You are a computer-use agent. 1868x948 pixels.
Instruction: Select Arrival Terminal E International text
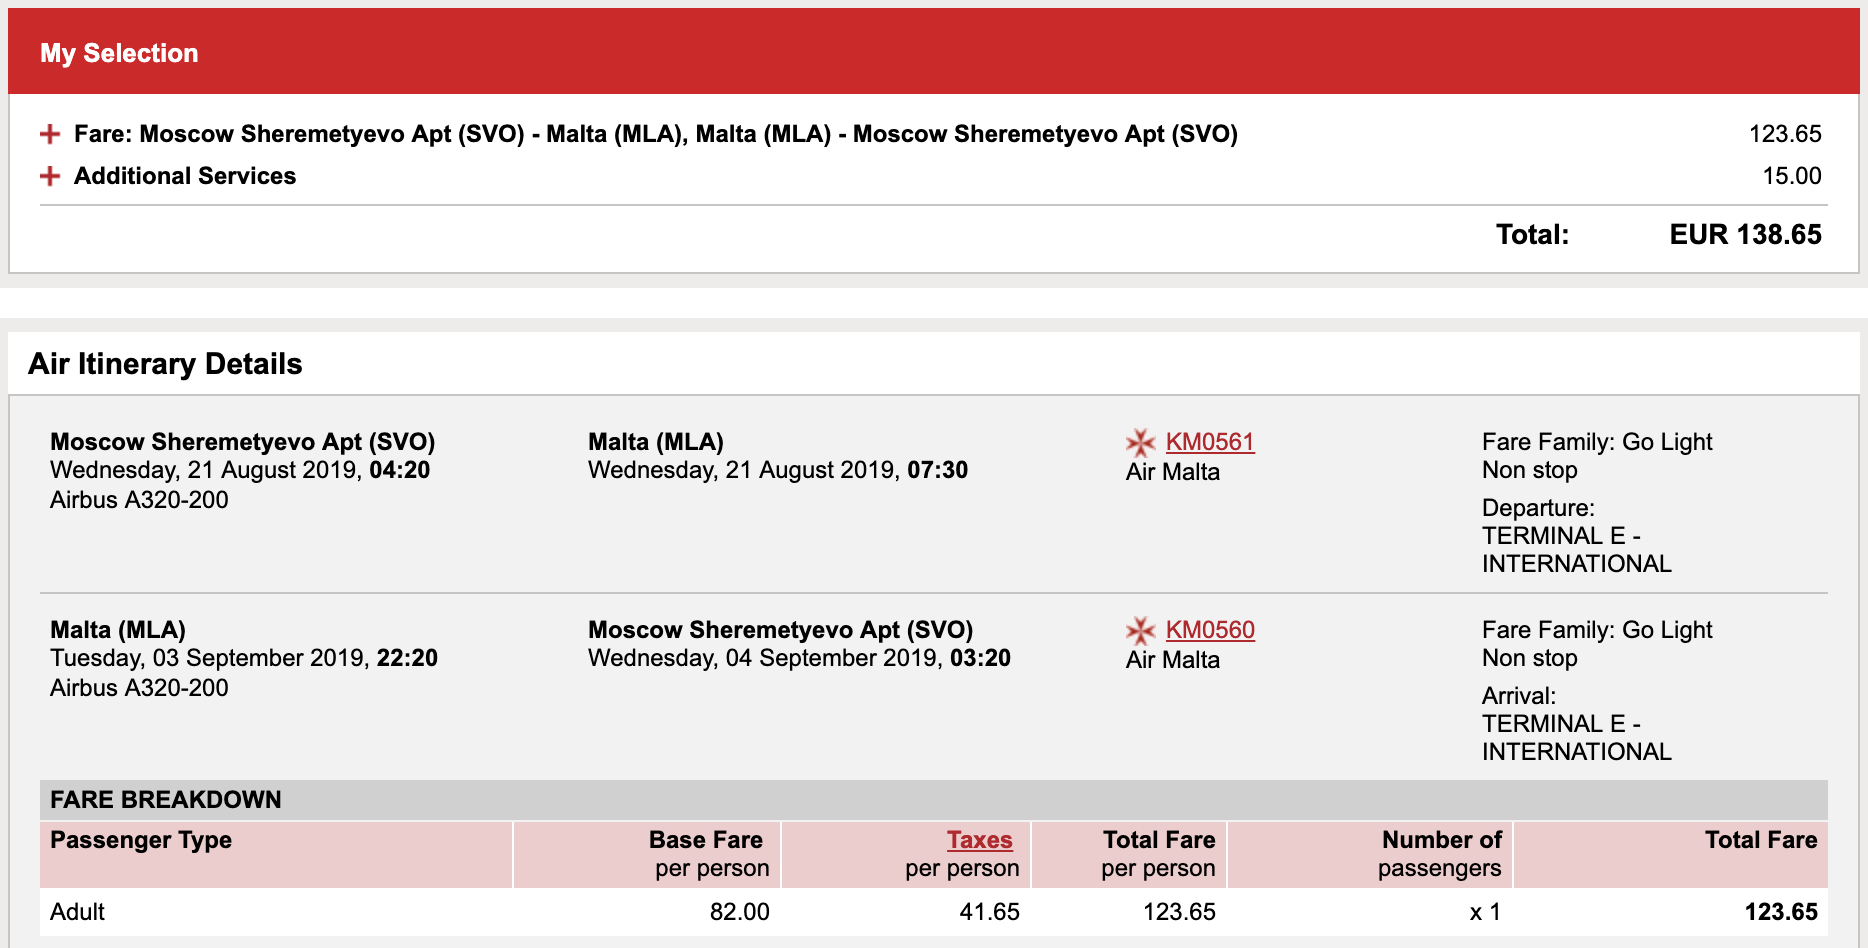point(1576,724)
